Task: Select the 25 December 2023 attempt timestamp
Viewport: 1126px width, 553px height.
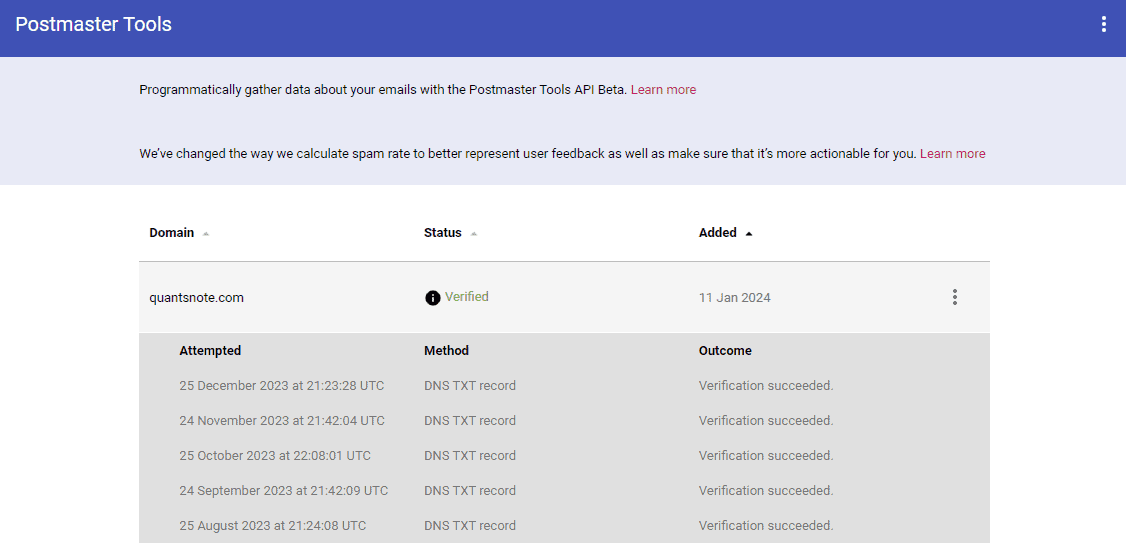Action: [x=282, y=386]
